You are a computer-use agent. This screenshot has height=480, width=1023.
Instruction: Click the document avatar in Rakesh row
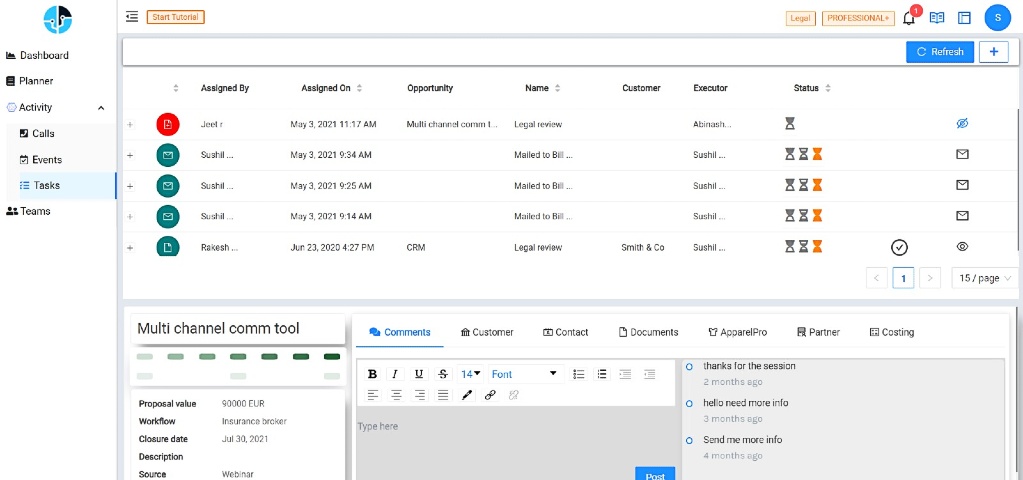(168, 247)
